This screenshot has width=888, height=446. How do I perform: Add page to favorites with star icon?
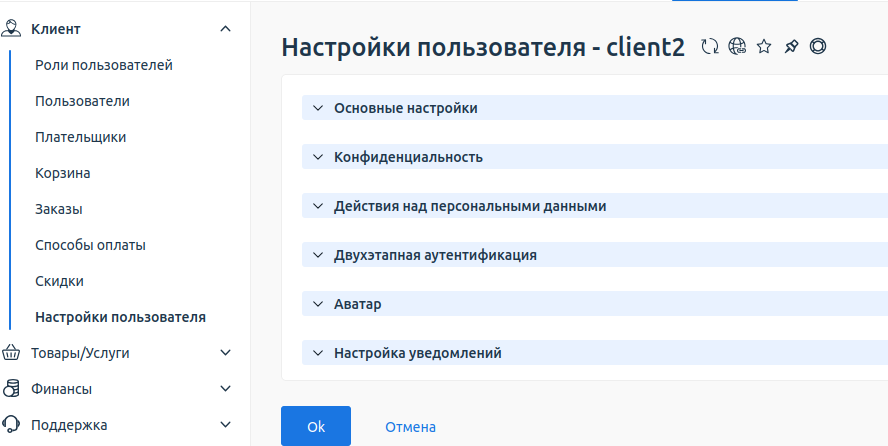pyautogui.click(x=764, y=47)
